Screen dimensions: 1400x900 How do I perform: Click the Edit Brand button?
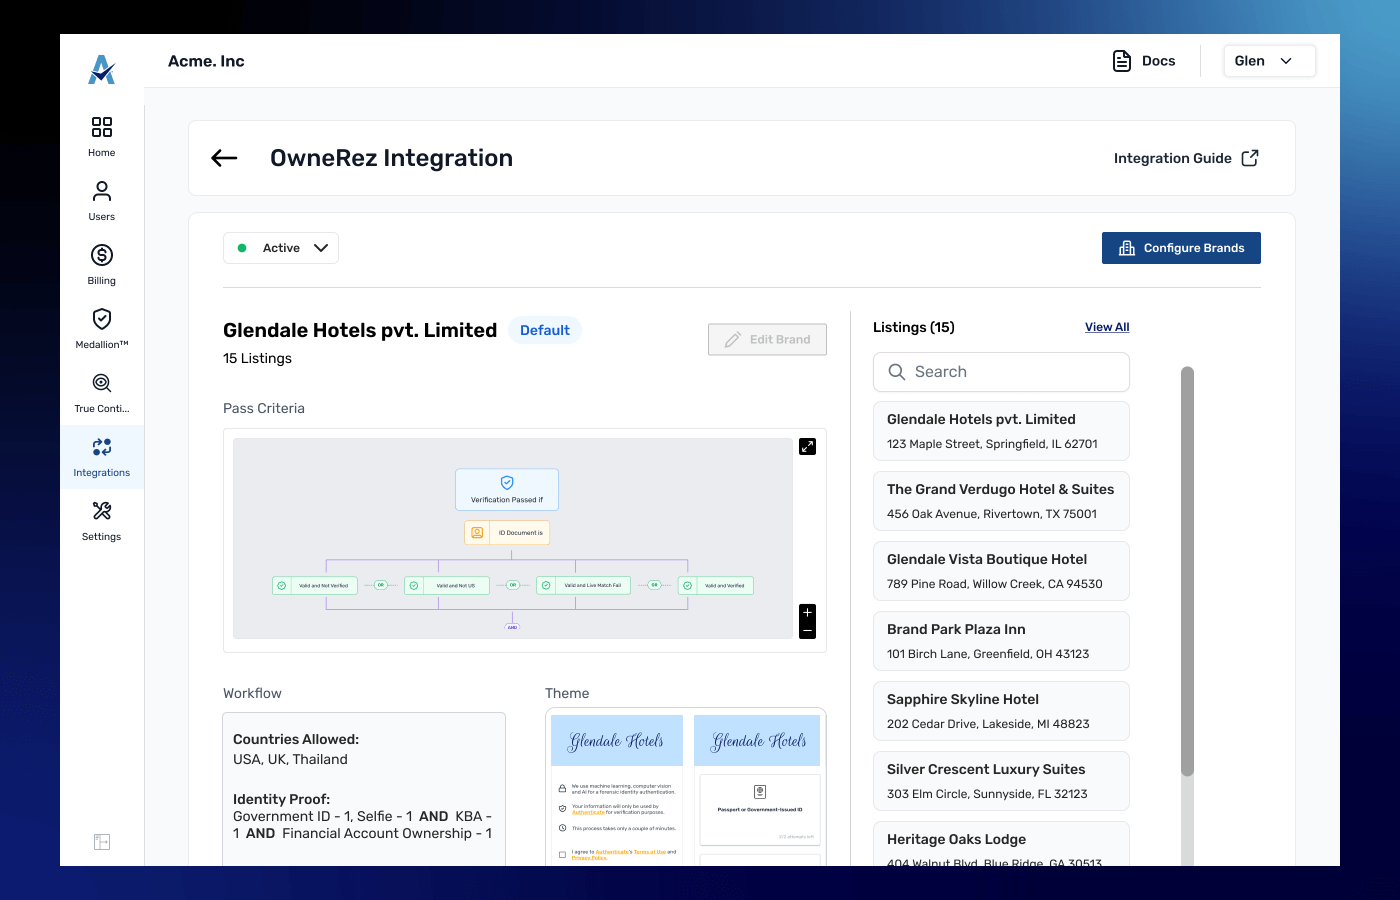click(x=767, y=340)
